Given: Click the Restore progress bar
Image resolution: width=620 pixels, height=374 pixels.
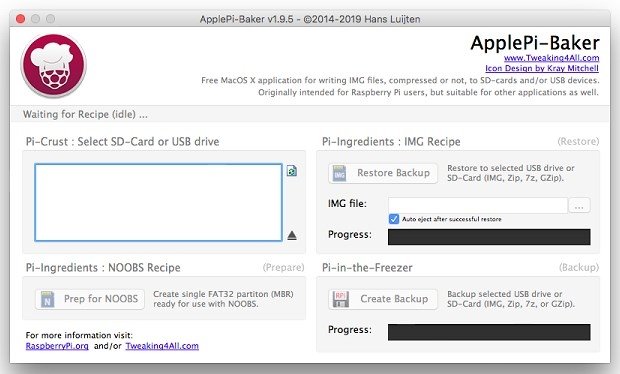Looking at the screenshot, I should pyautogui.click(x=489, y=237).
